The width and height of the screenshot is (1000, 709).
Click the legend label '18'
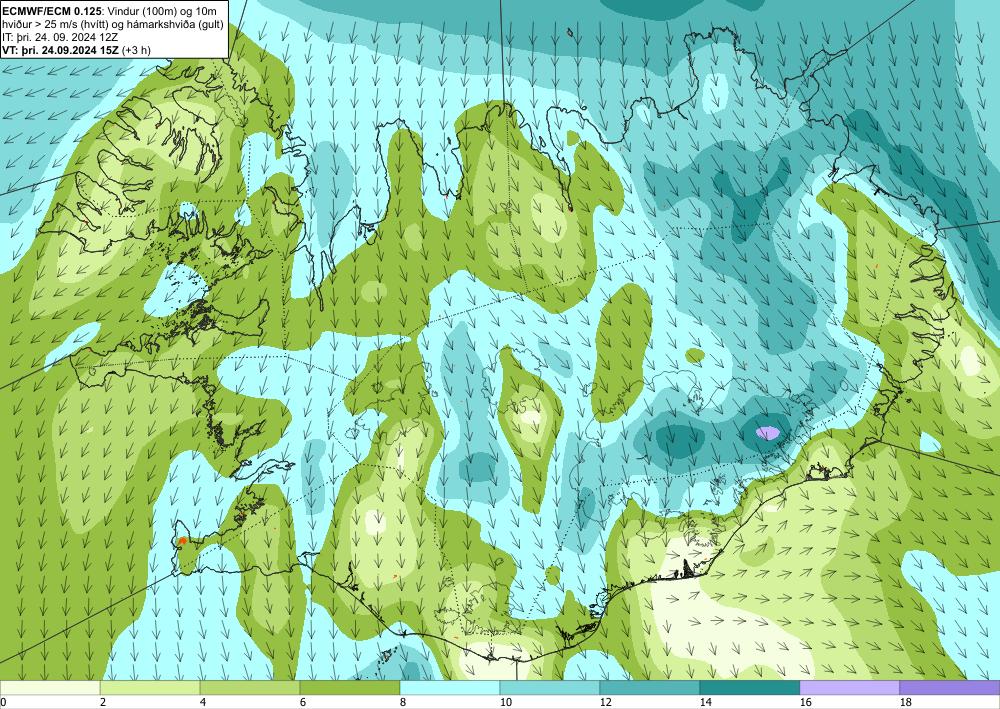click(905, 702)
